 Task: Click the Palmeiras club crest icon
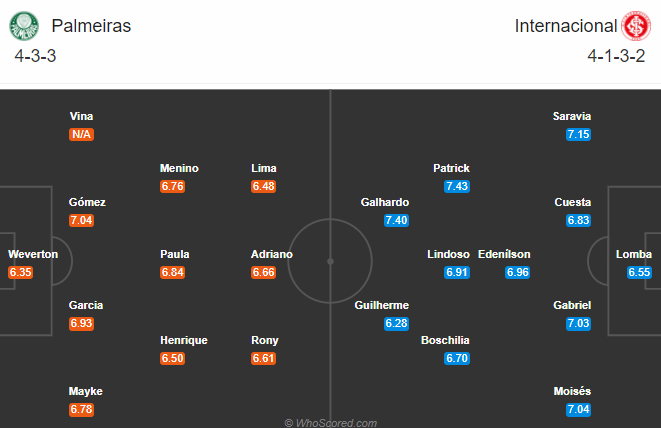[24, 26]
